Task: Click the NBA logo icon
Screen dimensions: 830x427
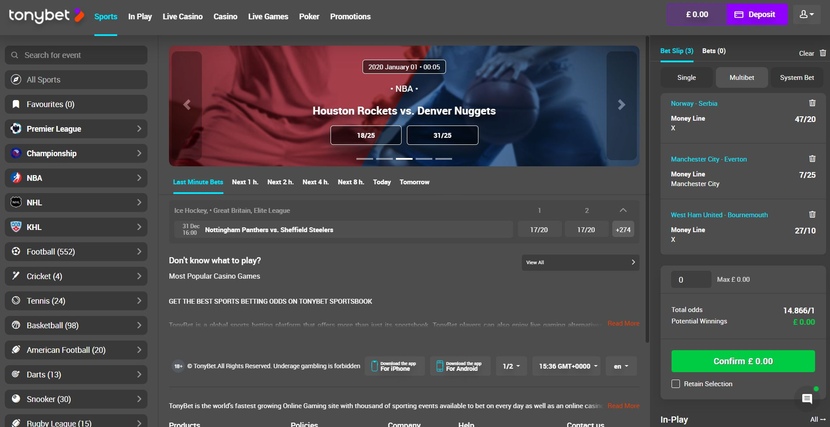Action: [x=16, y=178]
